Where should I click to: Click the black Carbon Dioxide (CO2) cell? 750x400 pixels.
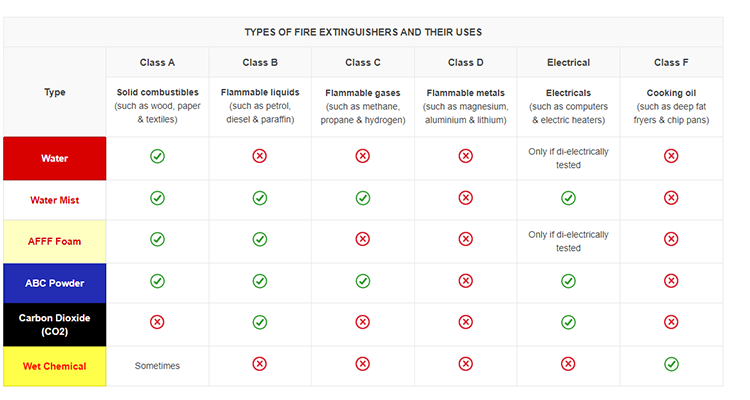[55, 324]
